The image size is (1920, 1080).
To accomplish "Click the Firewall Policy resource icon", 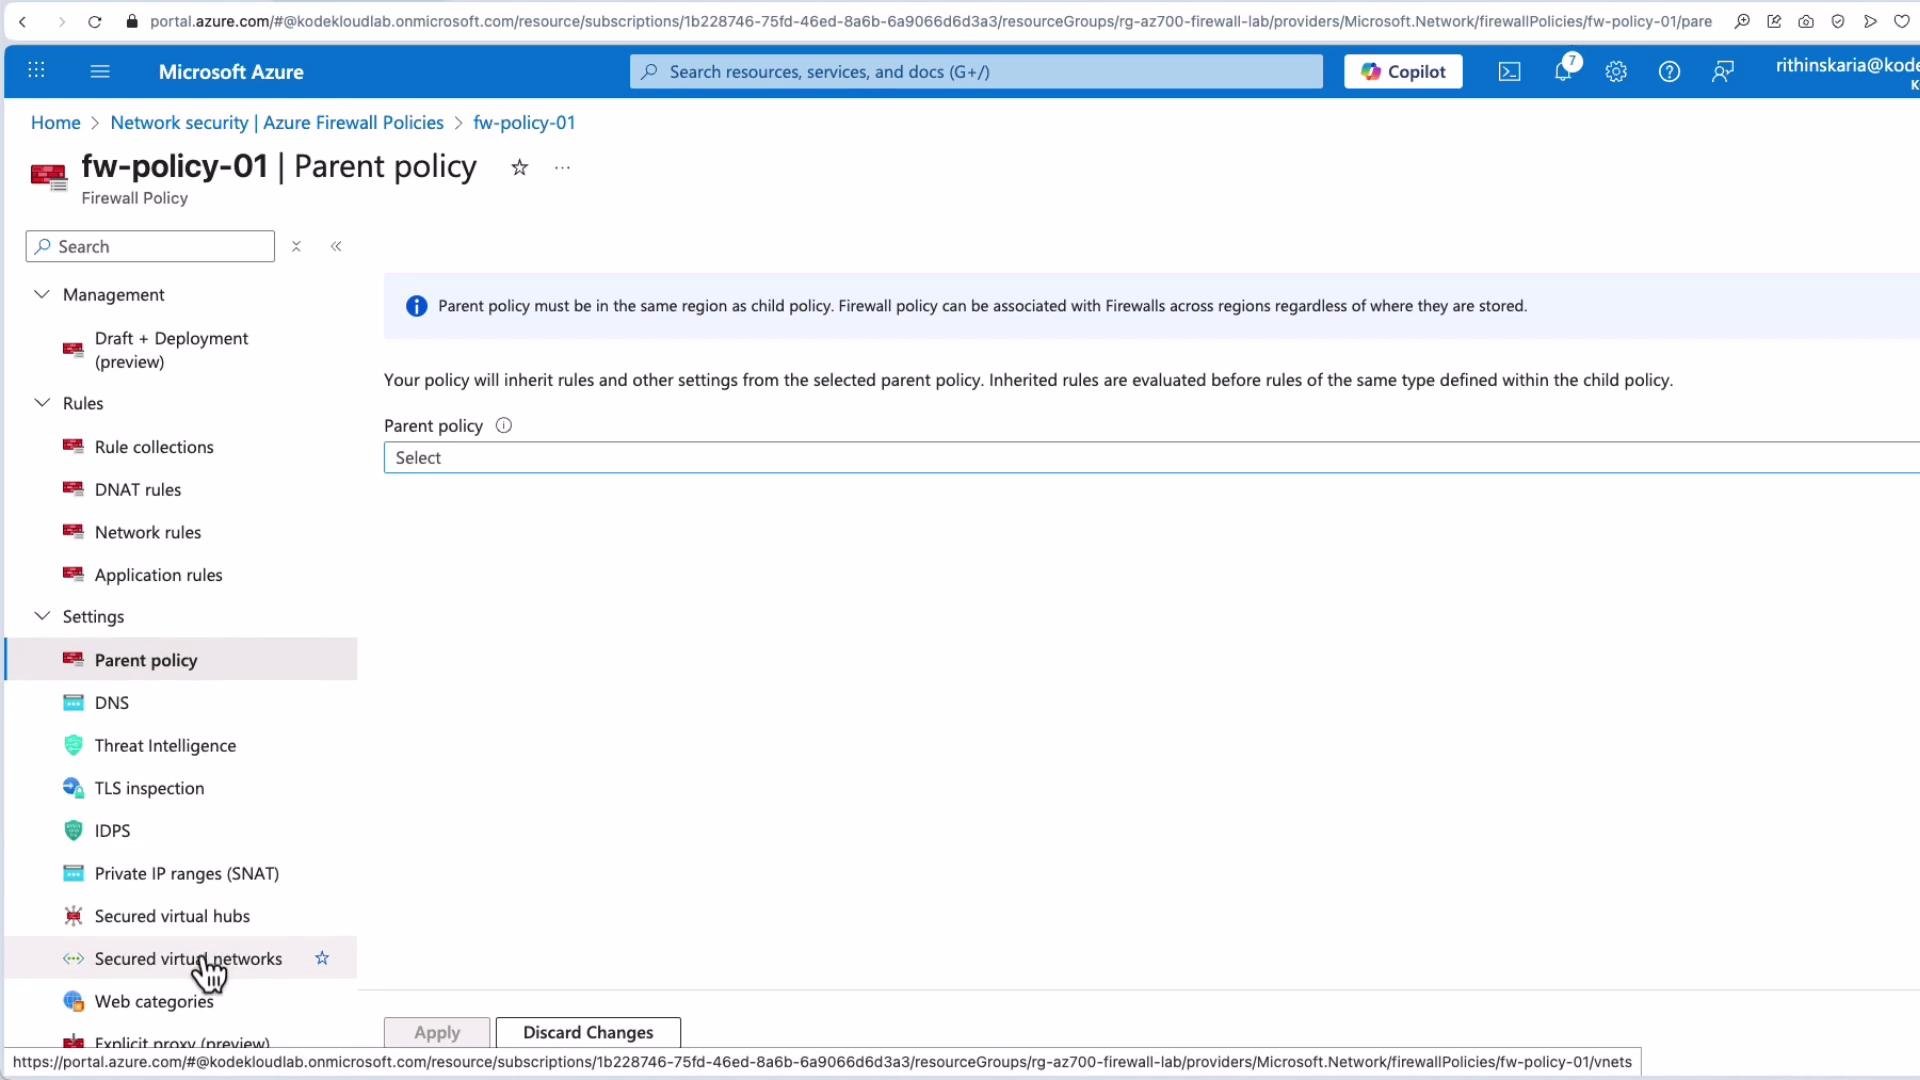I will point(48,178).
